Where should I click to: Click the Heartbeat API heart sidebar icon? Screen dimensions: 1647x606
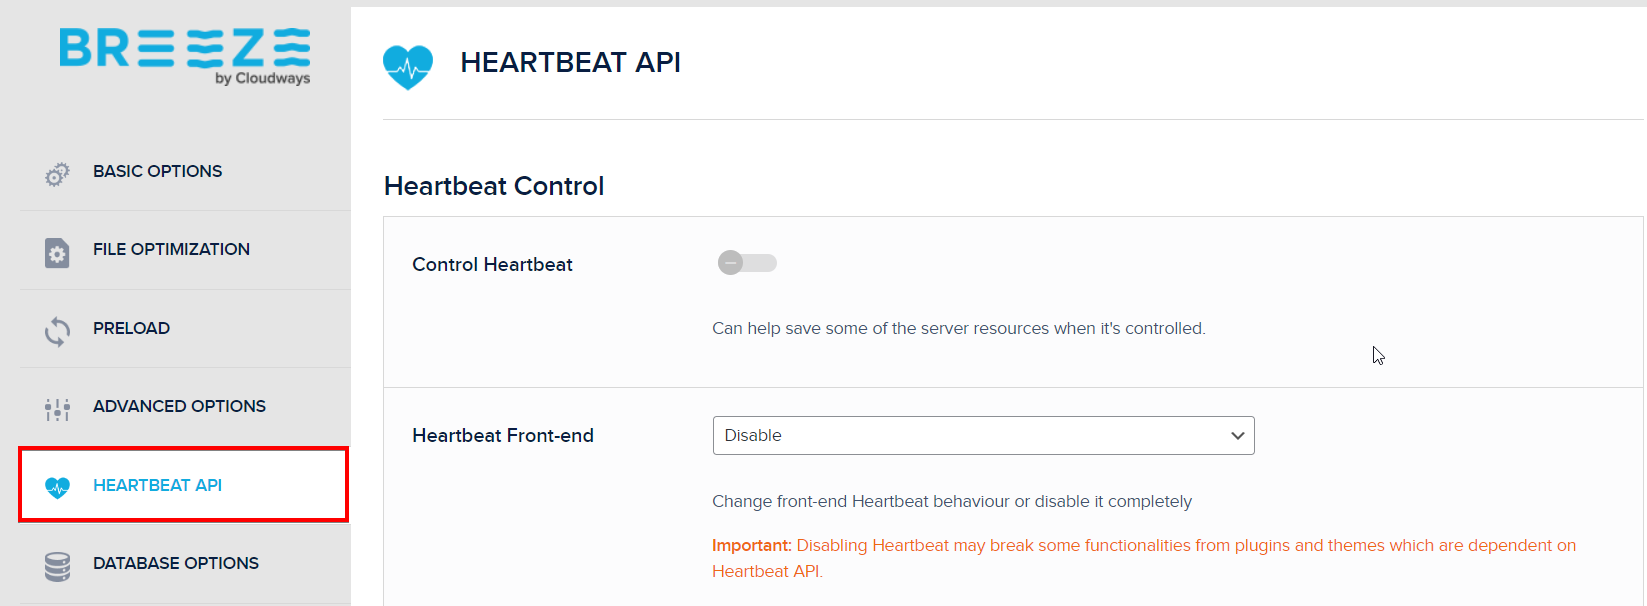point(57,487)
